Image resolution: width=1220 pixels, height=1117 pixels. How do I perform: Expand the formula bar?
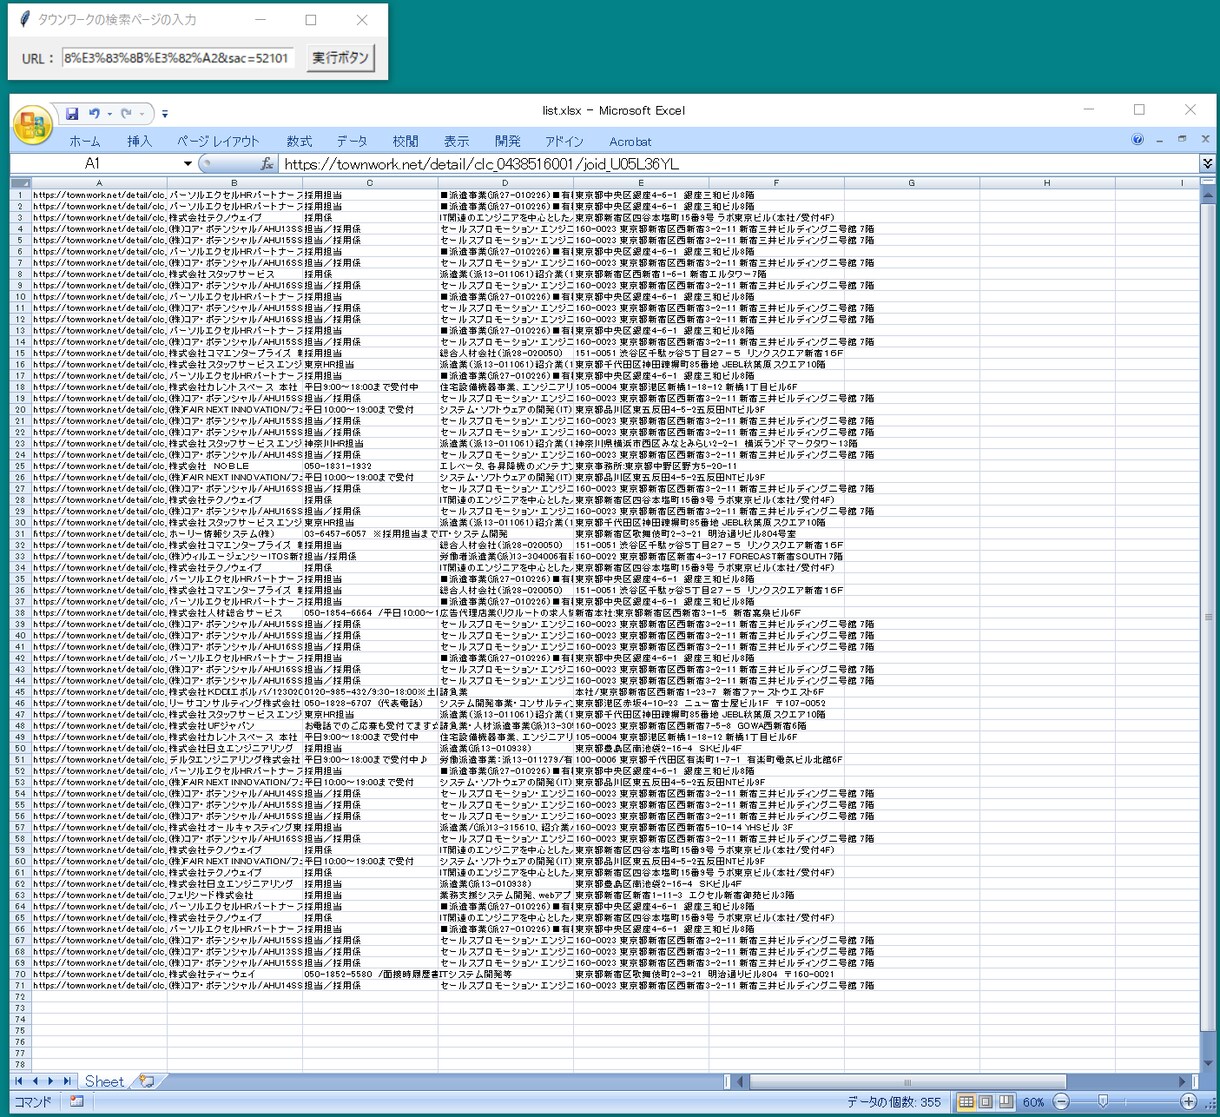[1207, 164]
